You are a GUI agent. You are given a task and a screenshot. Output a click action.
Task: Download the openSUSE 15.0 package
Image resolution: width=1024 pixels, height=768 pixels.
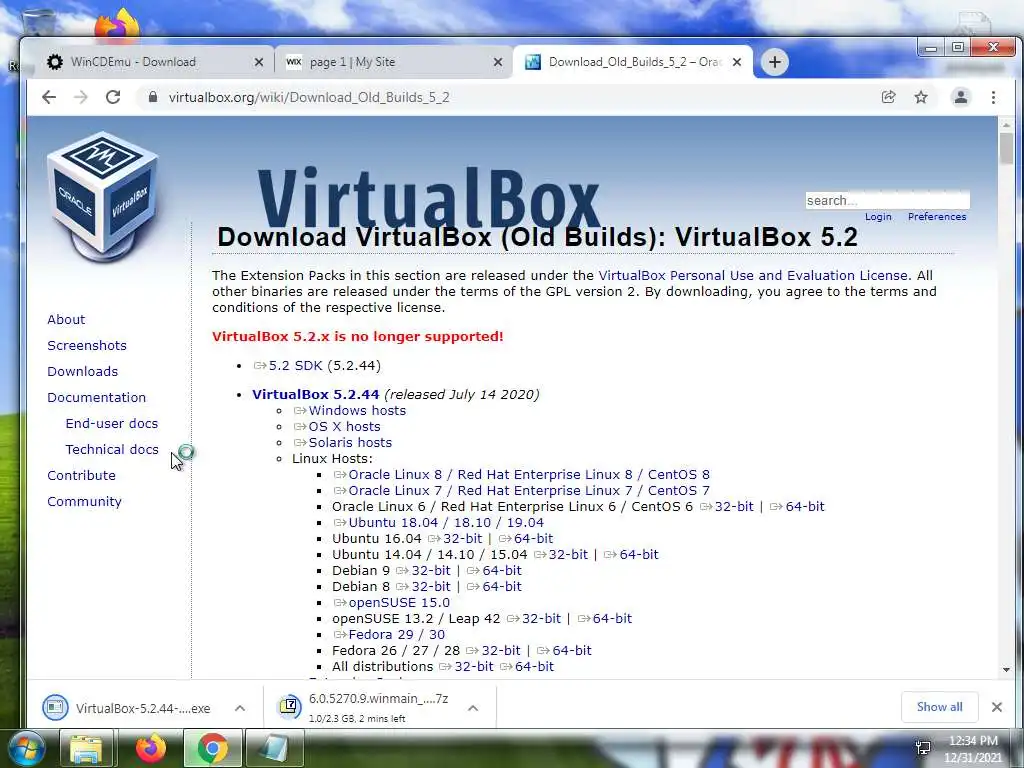(x=399, y=603)
